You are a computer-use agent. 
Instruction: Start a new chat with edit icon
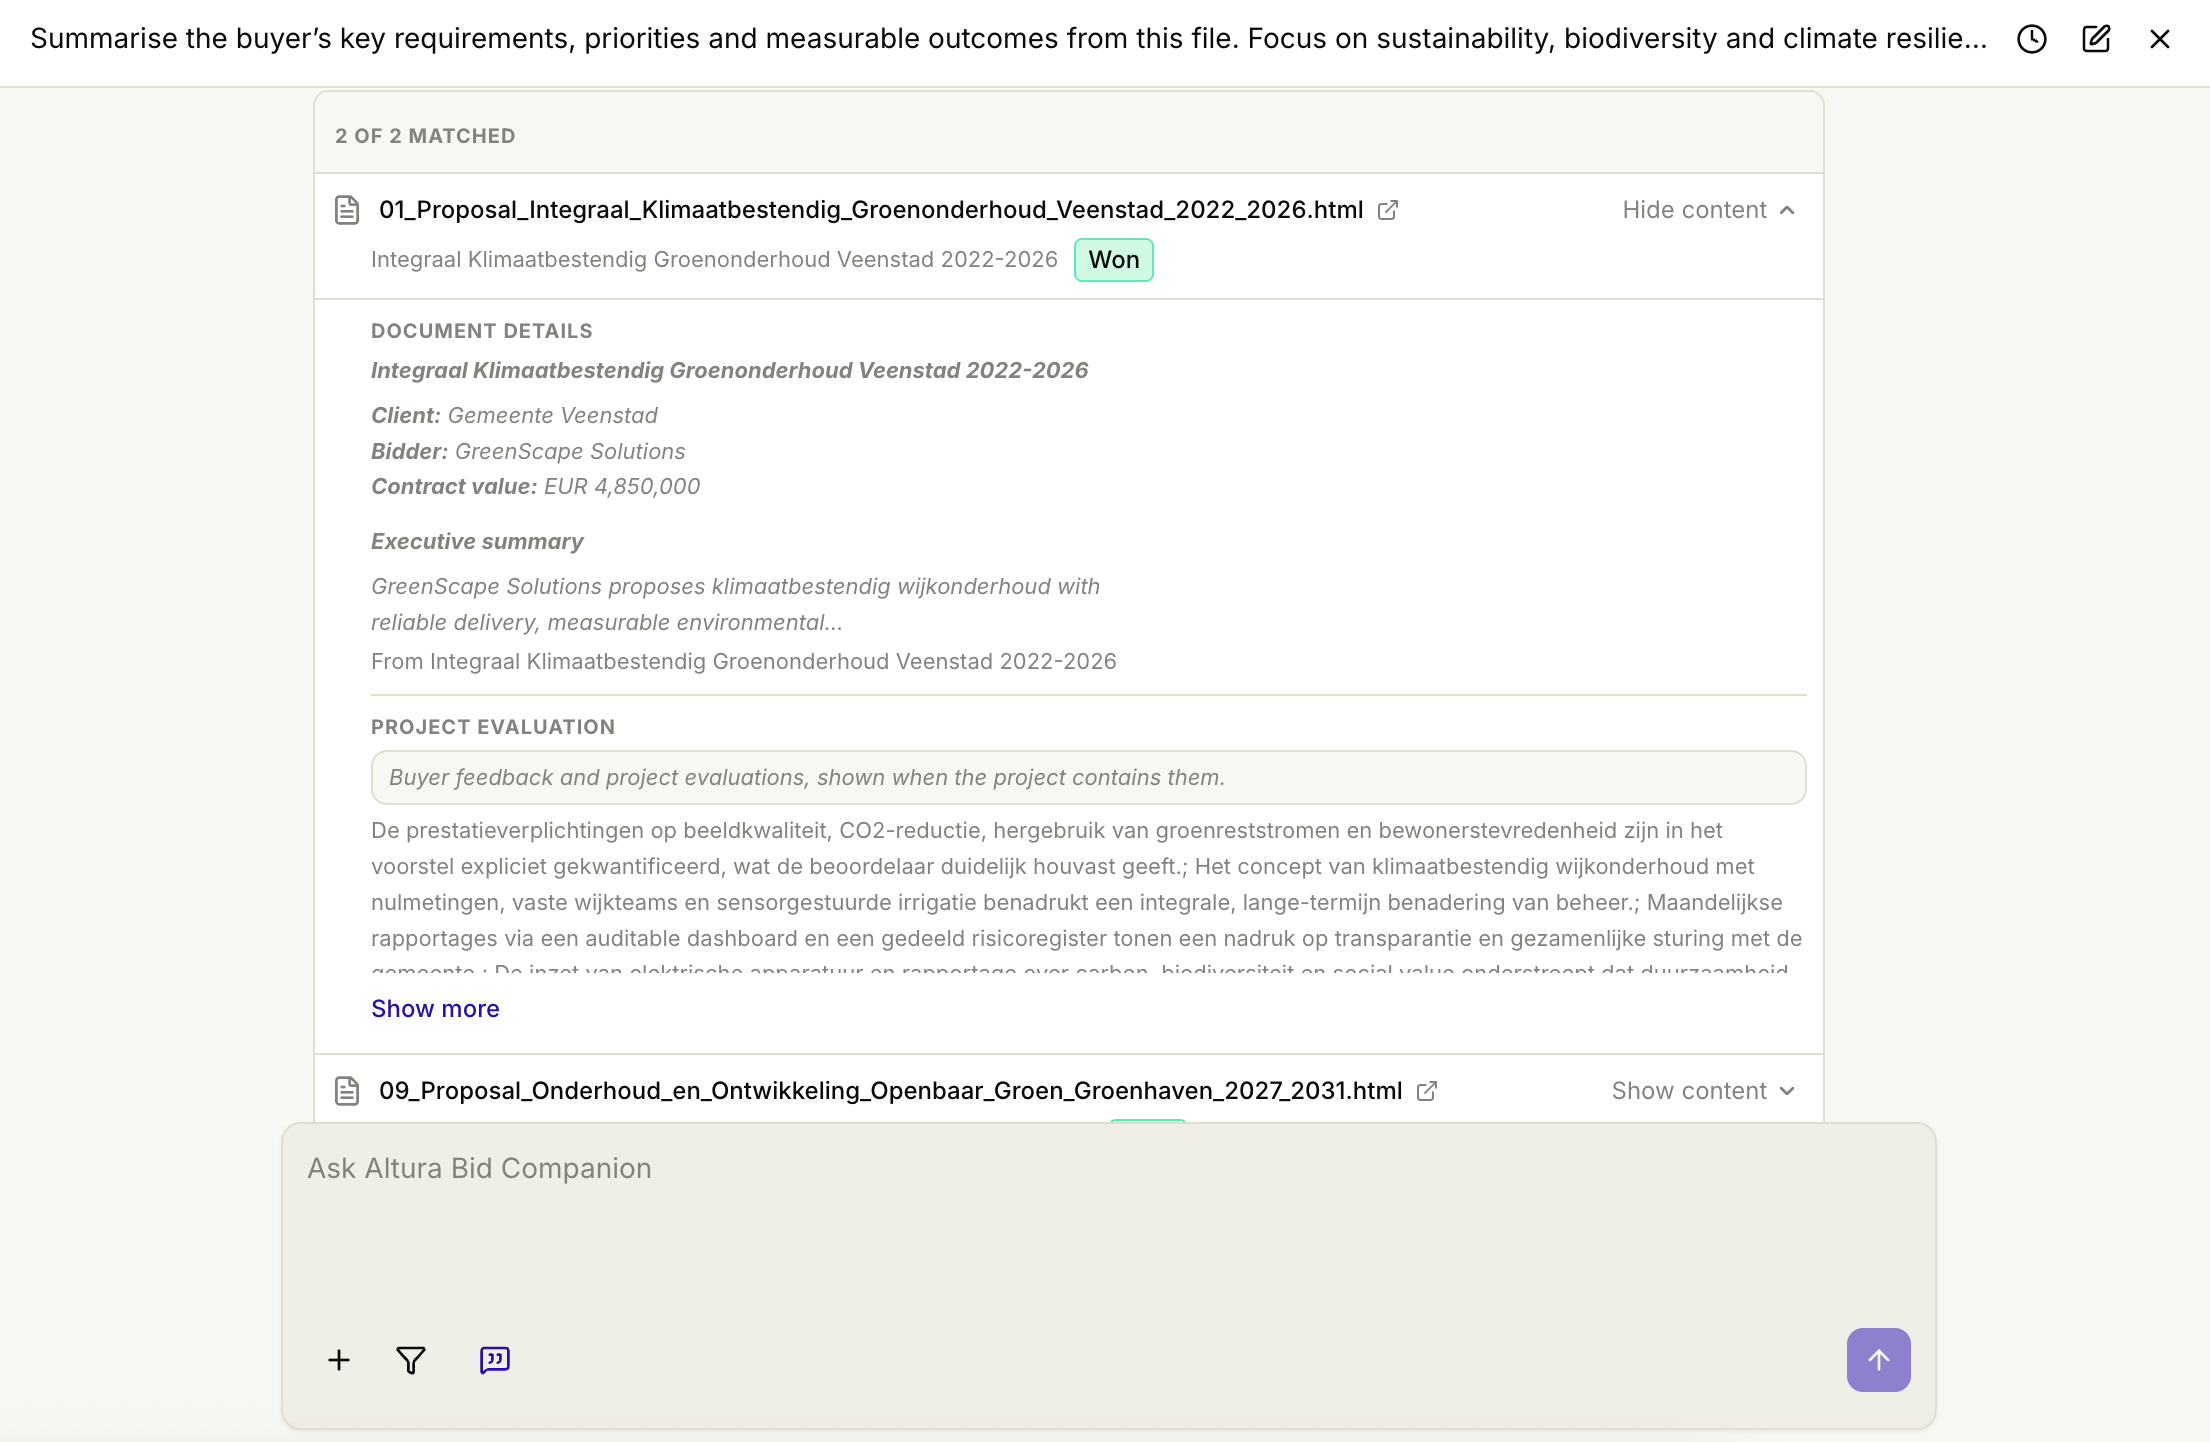click(x=2096, y=39)
